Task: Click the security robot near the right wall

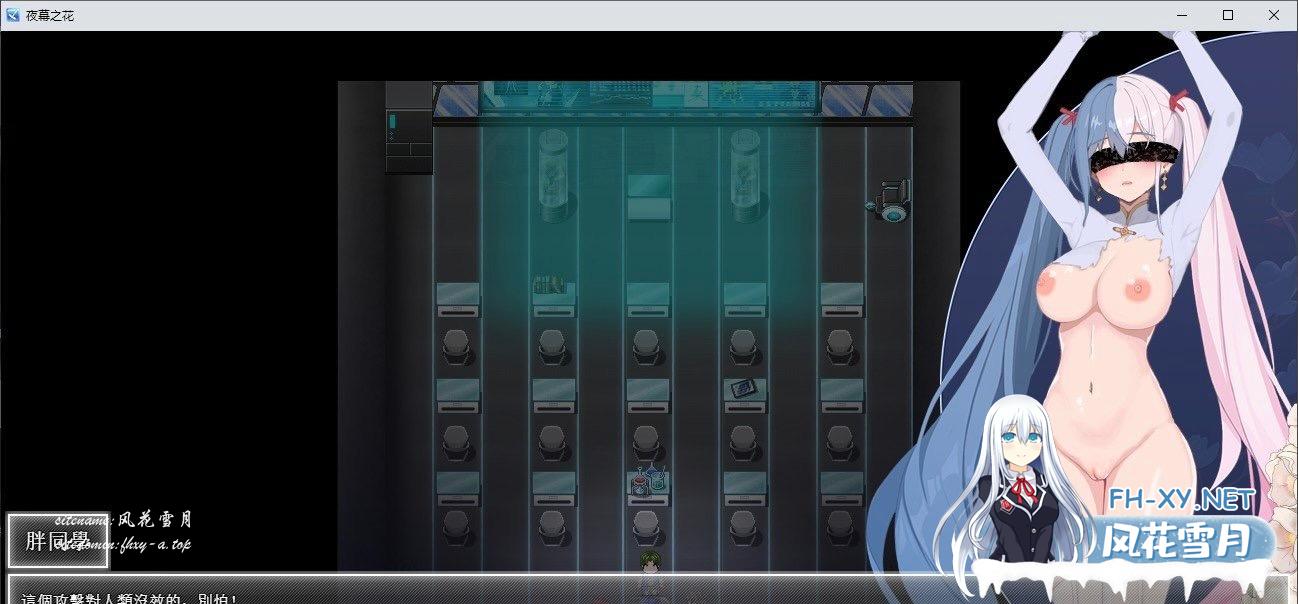Action: pos(890,200)
